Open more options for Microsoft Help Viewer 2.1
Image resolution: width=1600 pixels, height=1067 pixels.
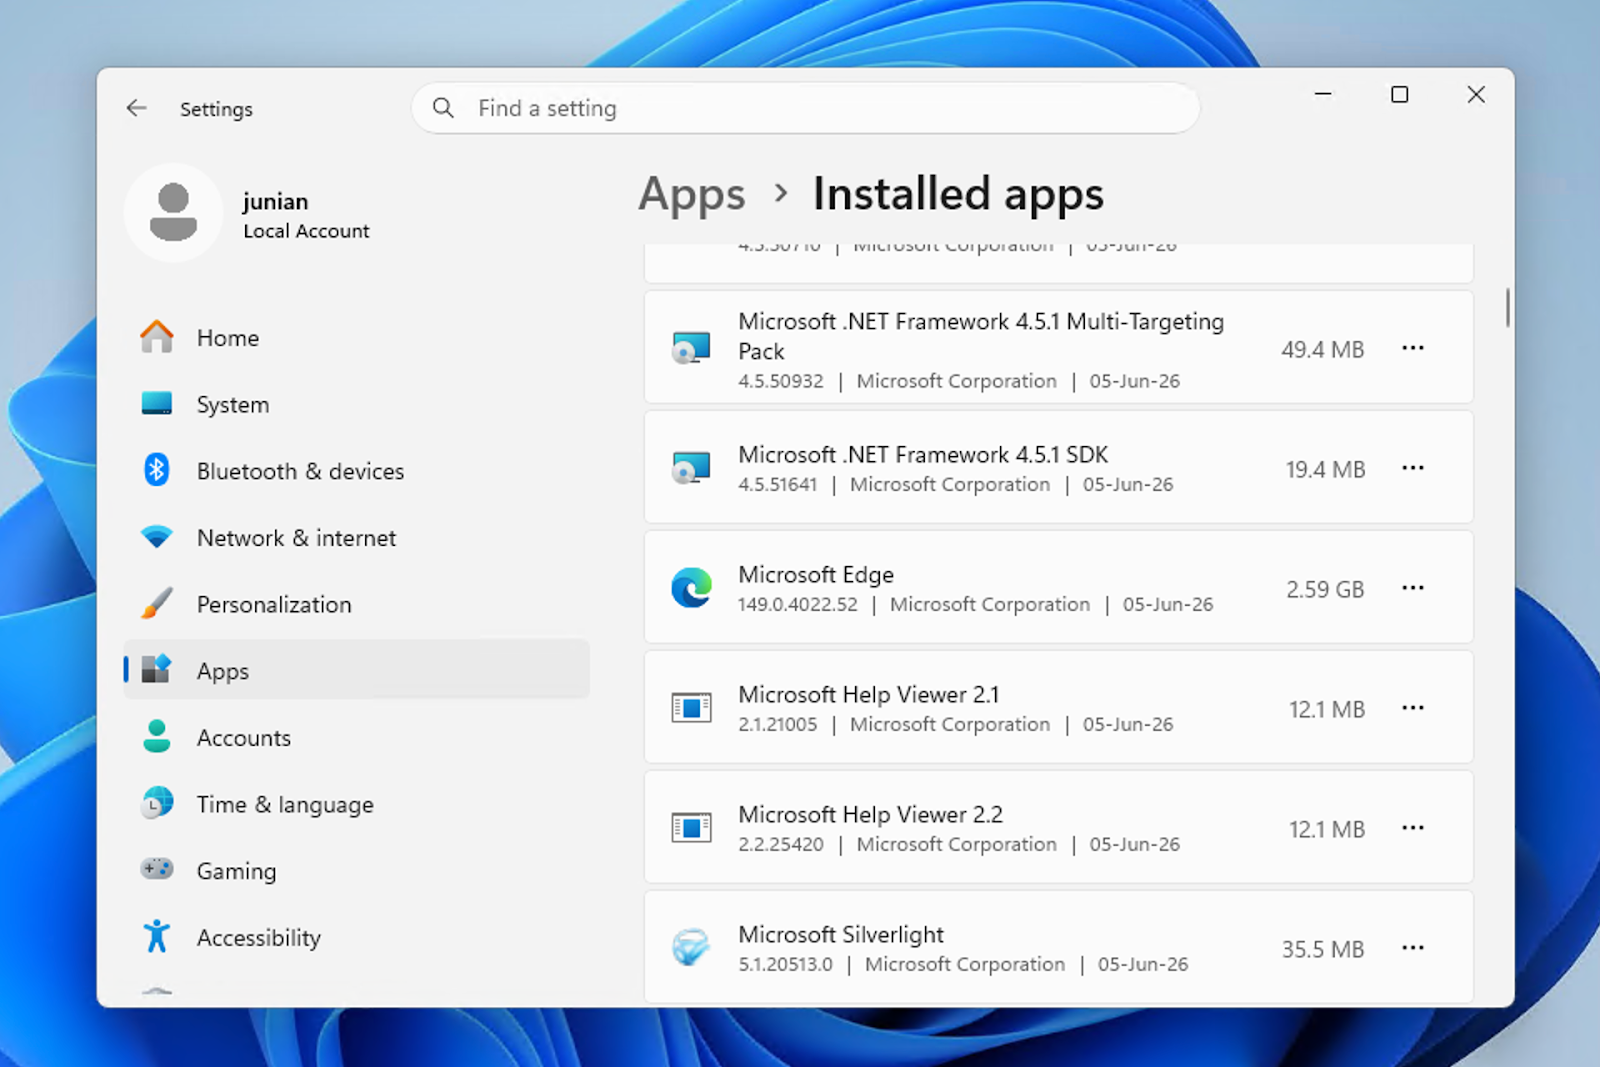tap(1412, 708)
